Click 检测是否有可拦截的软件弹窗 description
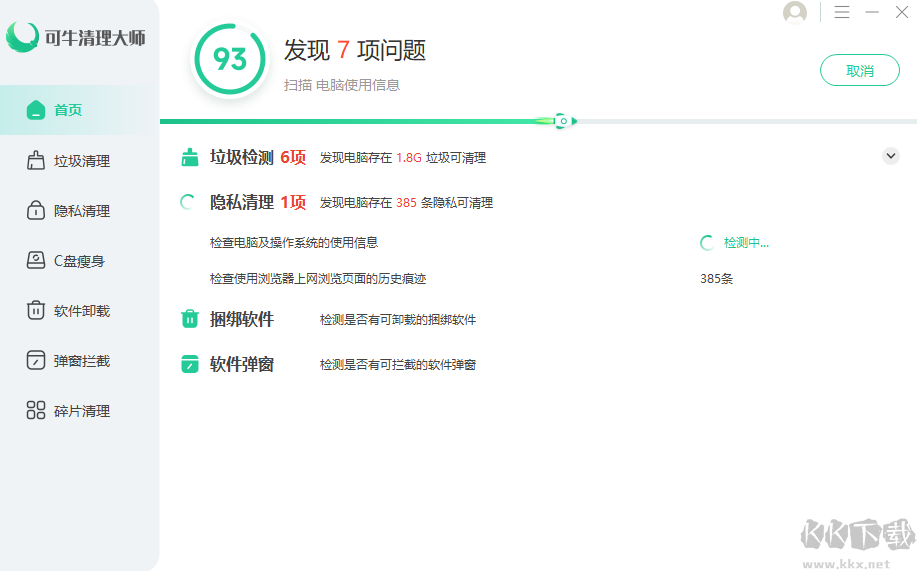Image resolution: width=917 pixels, height=571 pixels. coord(398,364)
